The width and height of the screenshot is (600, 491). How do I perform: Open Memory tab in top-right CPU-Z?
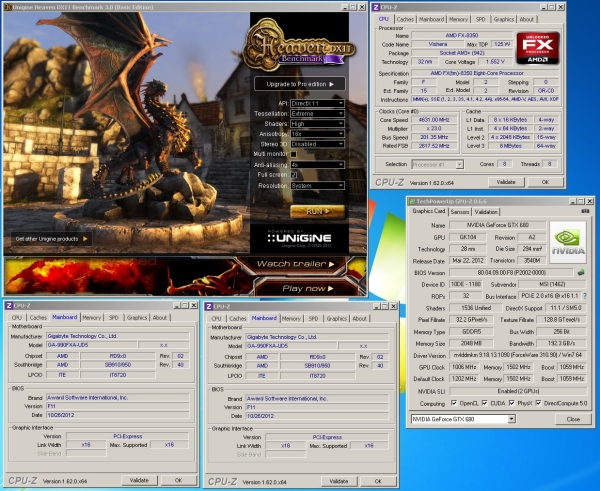(458, 19)
